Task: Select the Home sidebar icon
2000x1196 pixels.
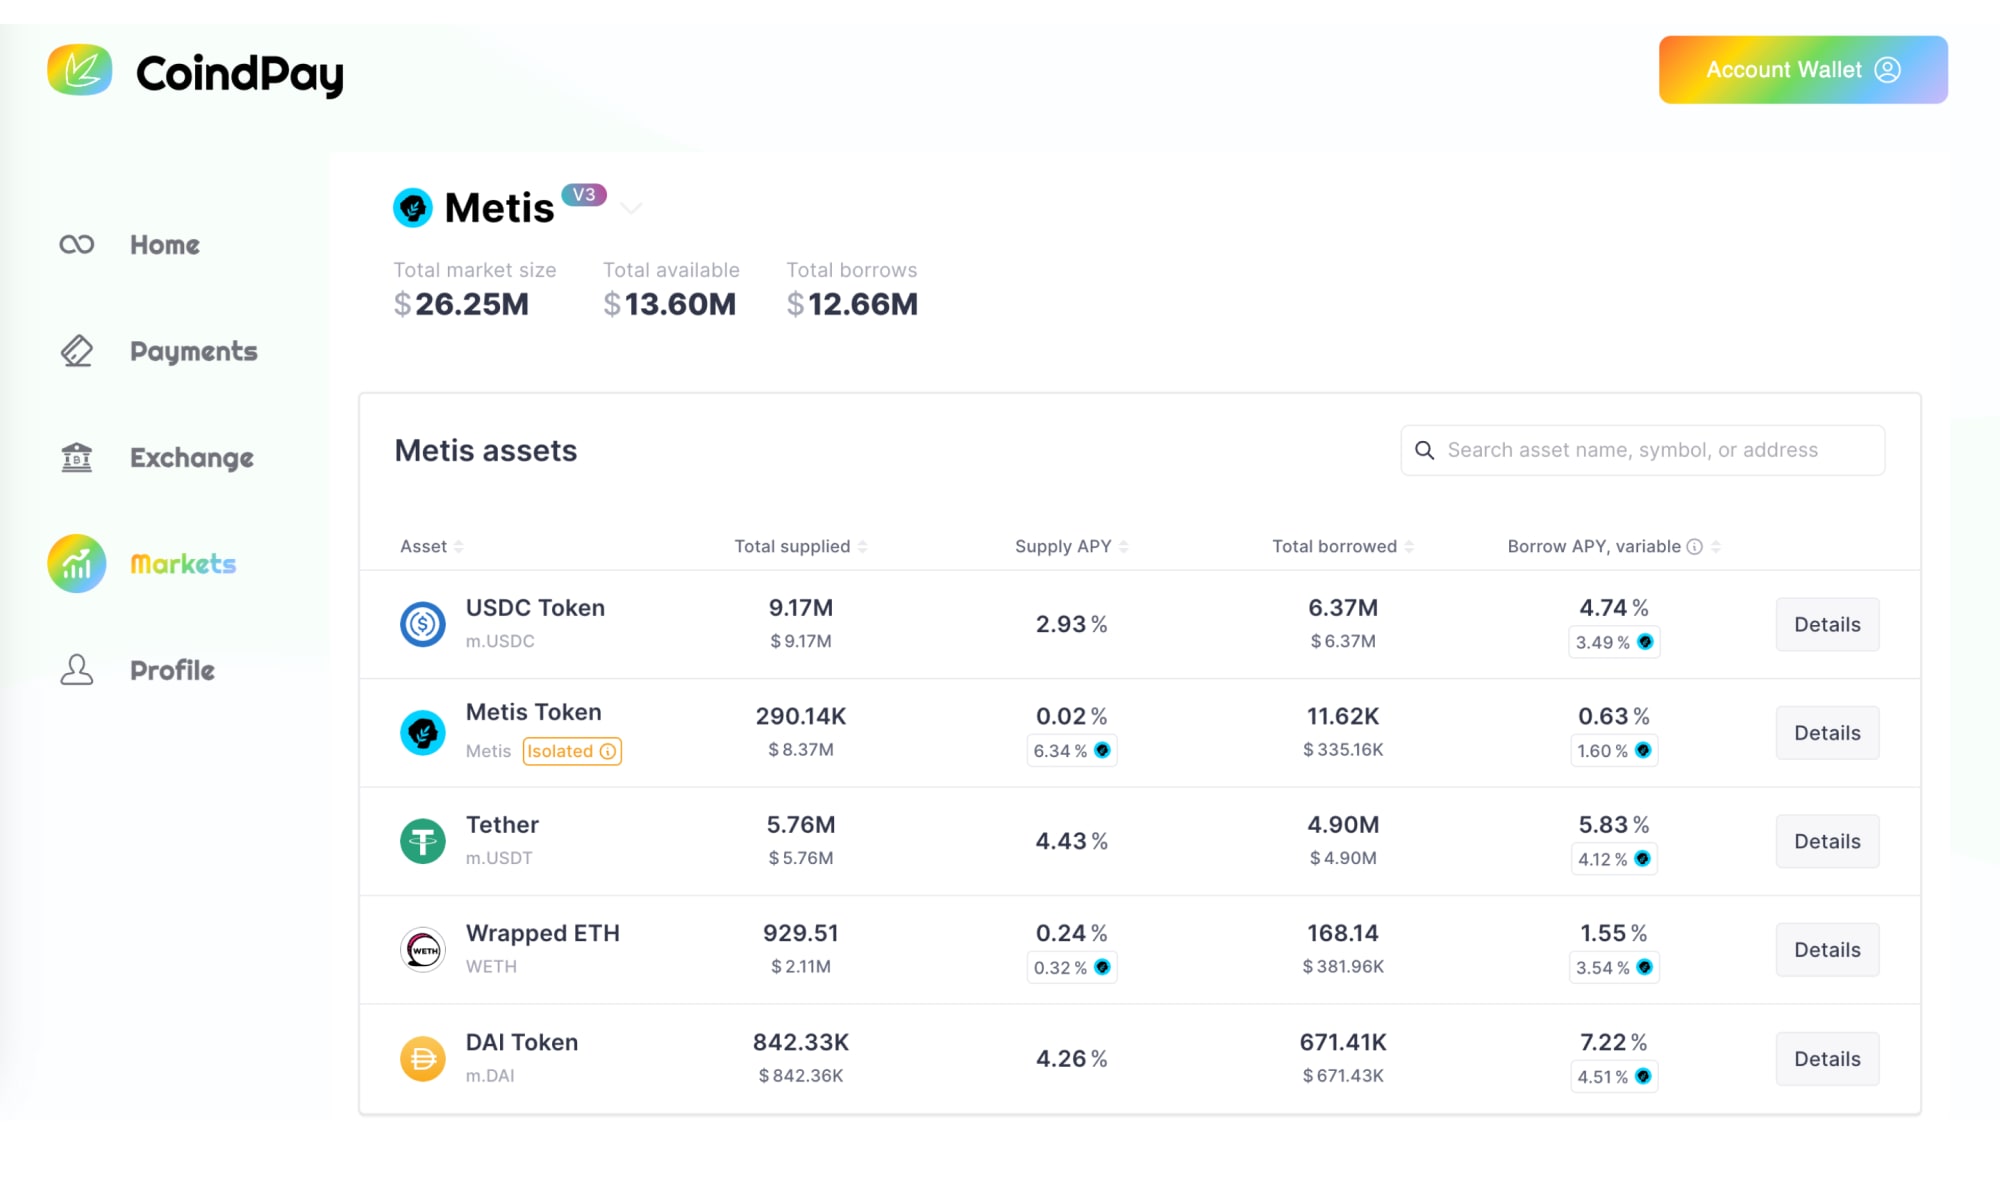Action: [x=76, y=244]
